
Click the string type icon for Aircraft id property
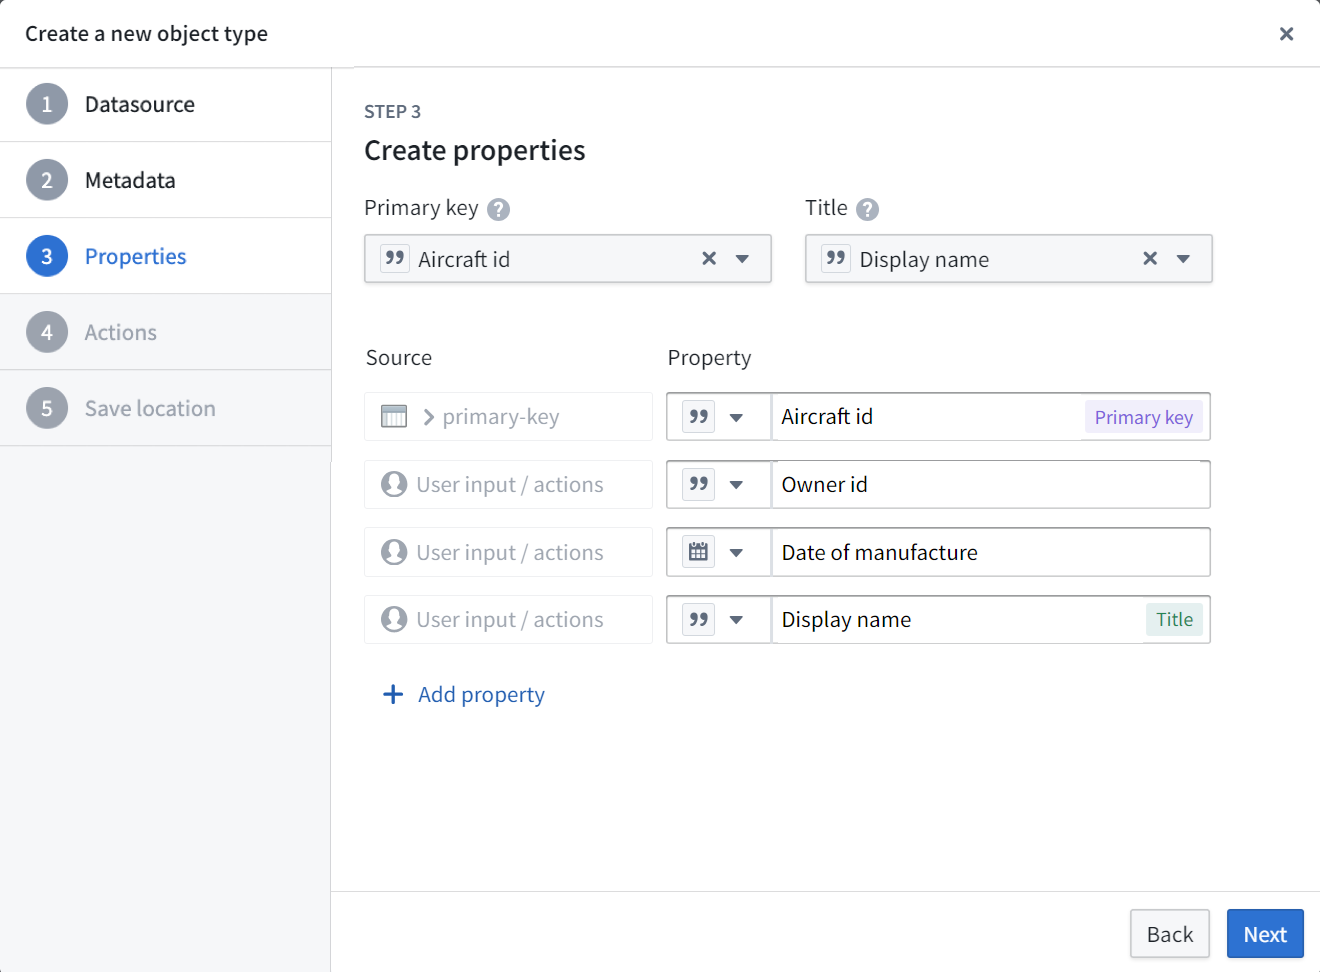pyautogui.click(x=698, y=417)
